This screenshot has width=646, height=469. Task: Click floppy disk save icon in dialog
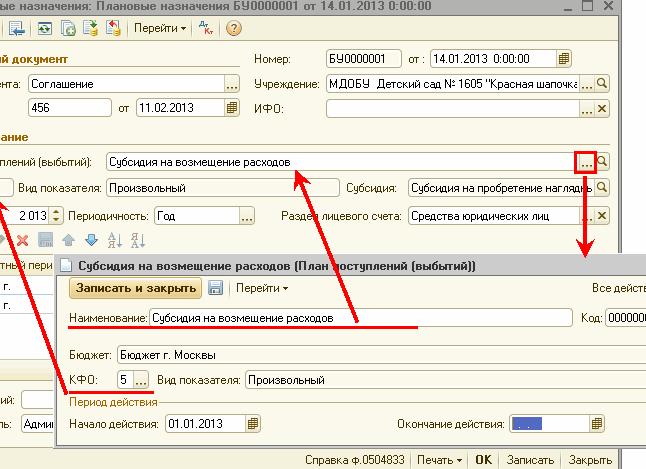tap(215, 288)
